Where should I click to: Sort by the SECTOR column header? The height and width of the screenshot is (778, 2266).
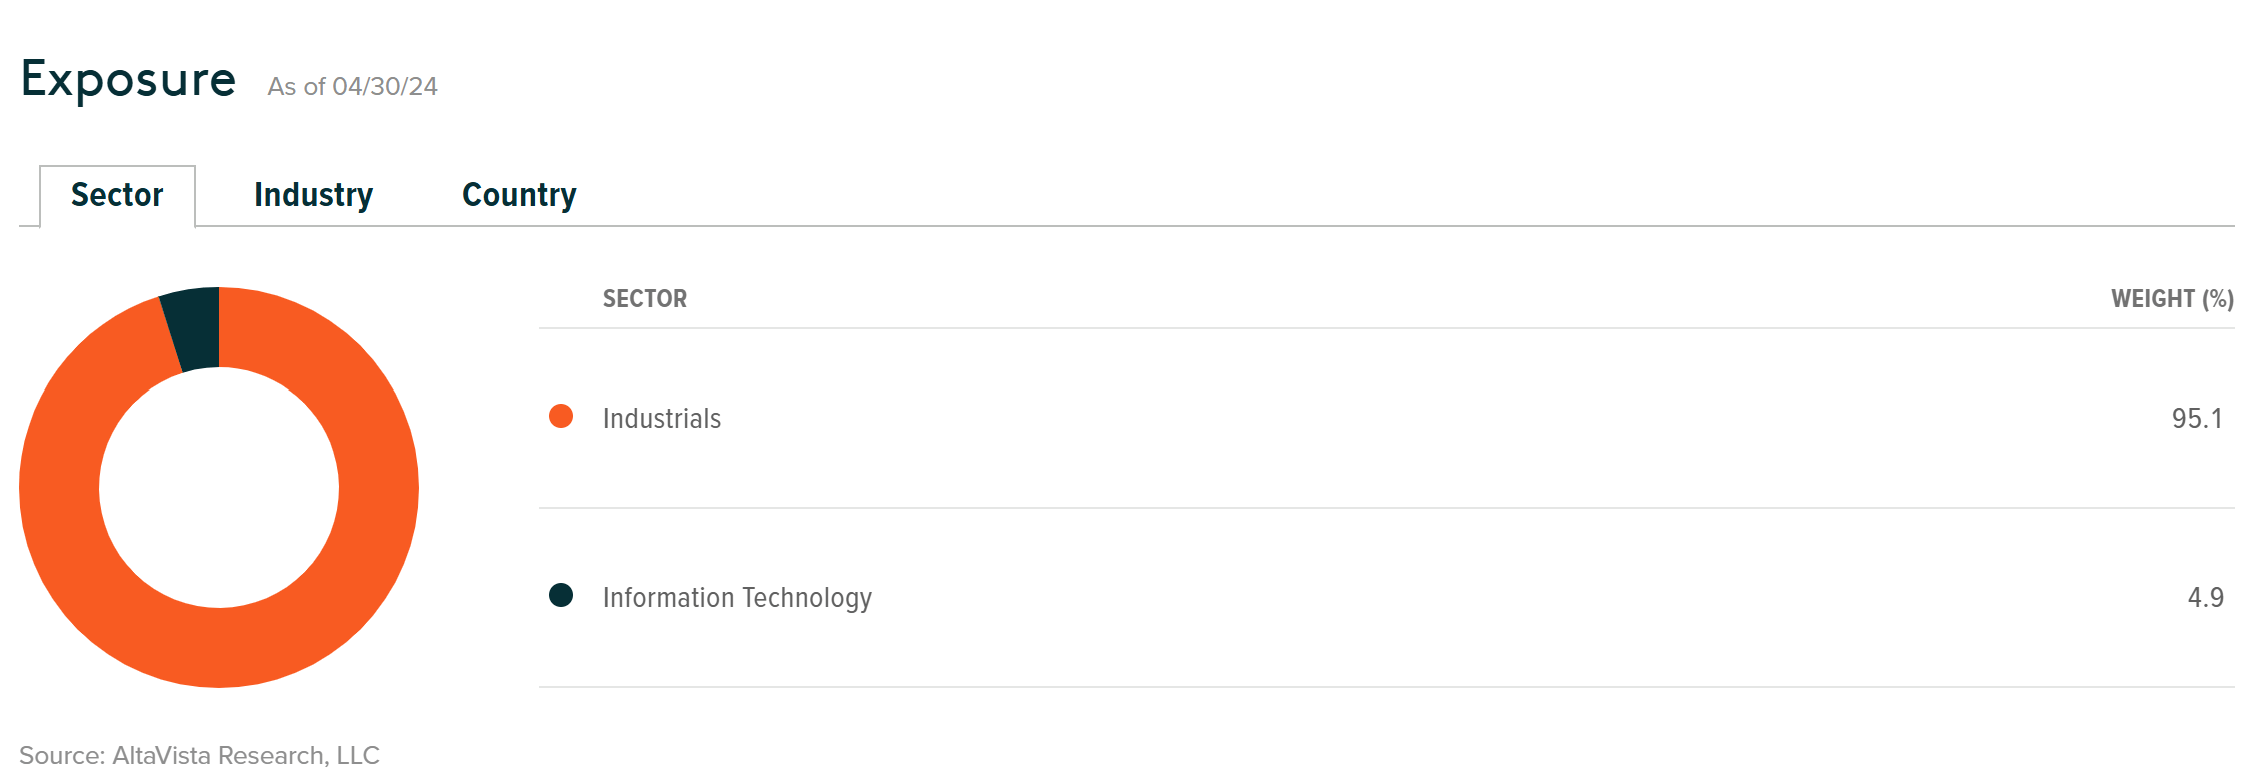pos(645,299)
